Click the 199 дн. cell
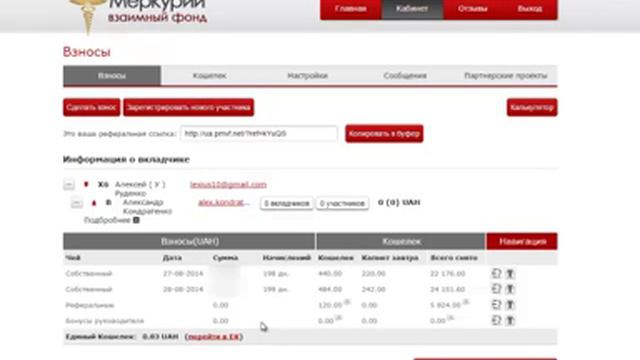Image resolution: width=640 pixels, height=360 pixels. [276, 289]
